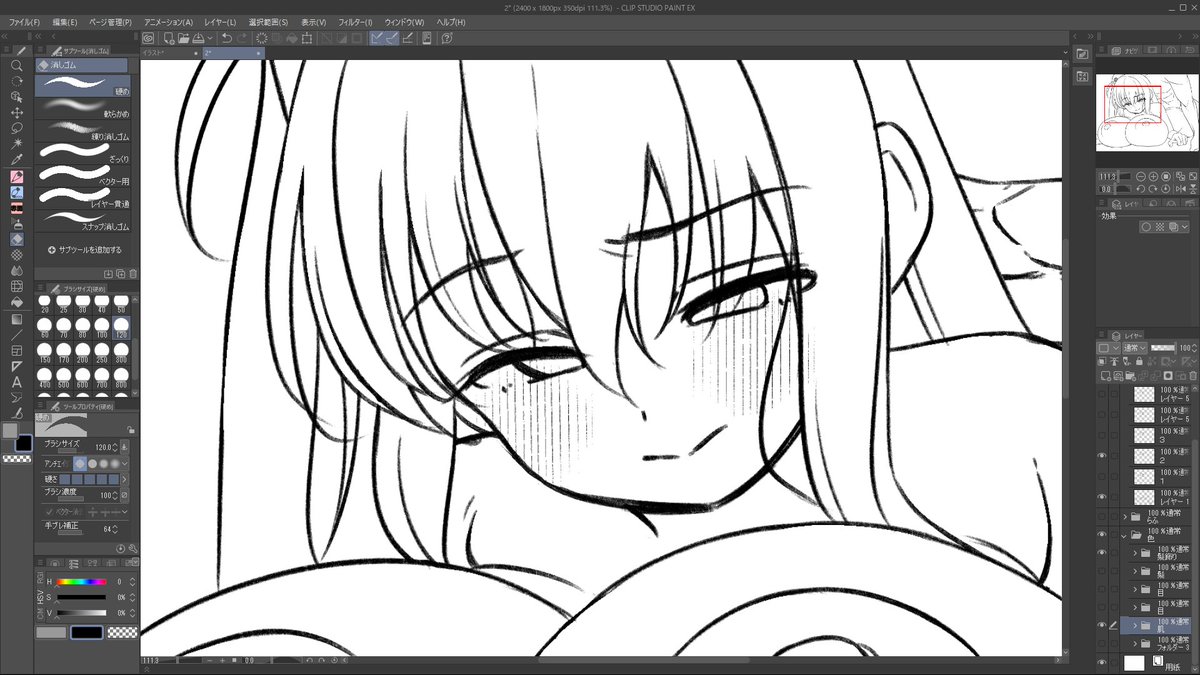Expand the らふ layer folder
This screenshot has width=1200, height=675.
click(1125, 517)
